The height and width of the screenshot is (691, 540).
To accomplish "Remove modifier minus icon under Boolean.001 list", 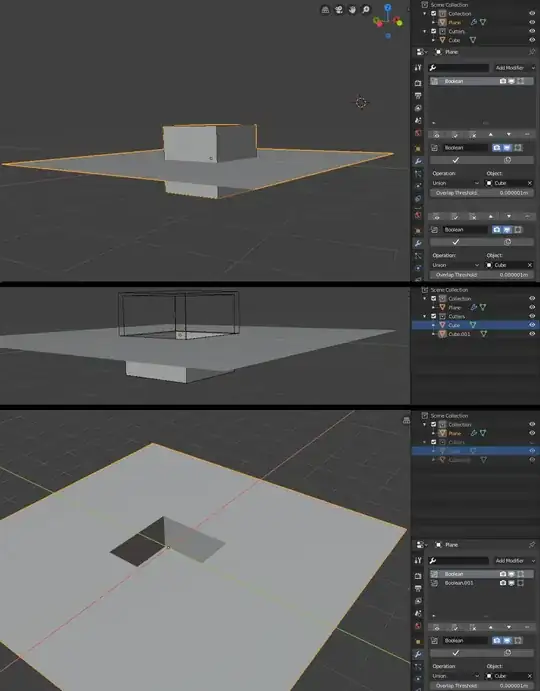I will click(527, 627).
